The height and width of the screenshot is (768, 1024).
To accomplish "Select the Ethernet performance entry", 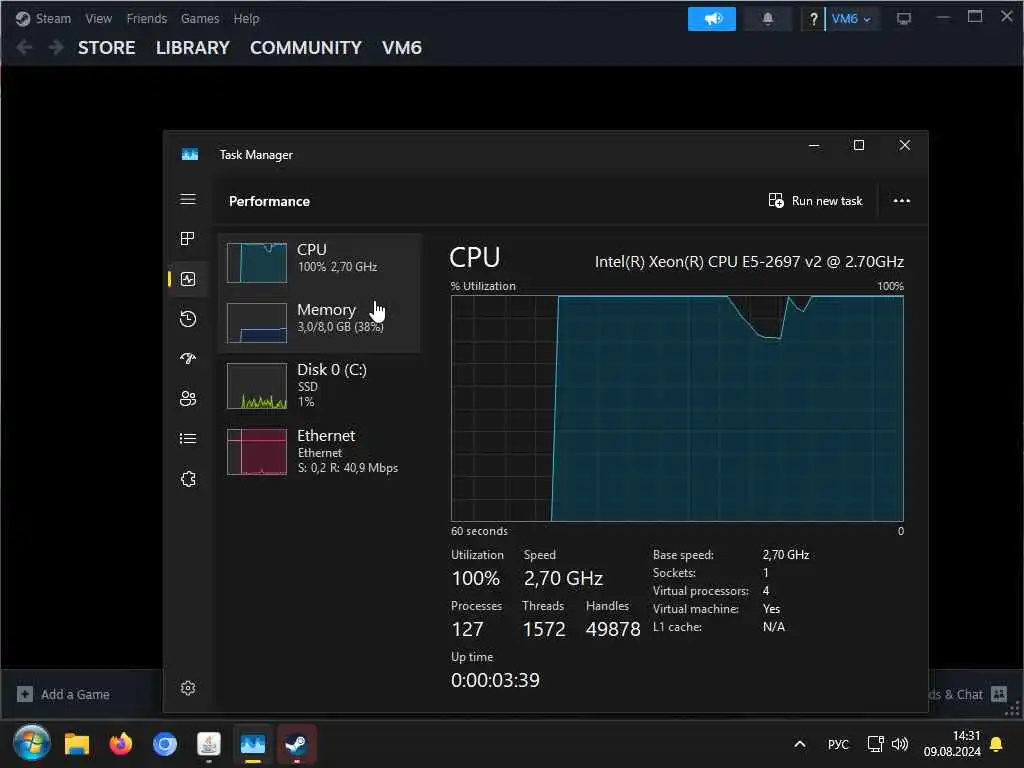I will pyautogui.click(x=320, y=451).
